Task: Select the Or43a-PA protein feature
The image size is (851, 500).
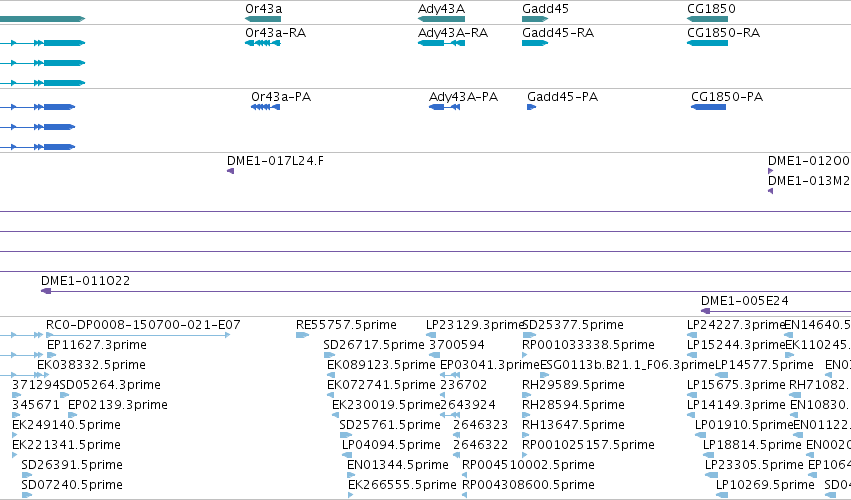Action: pos(265,107)
